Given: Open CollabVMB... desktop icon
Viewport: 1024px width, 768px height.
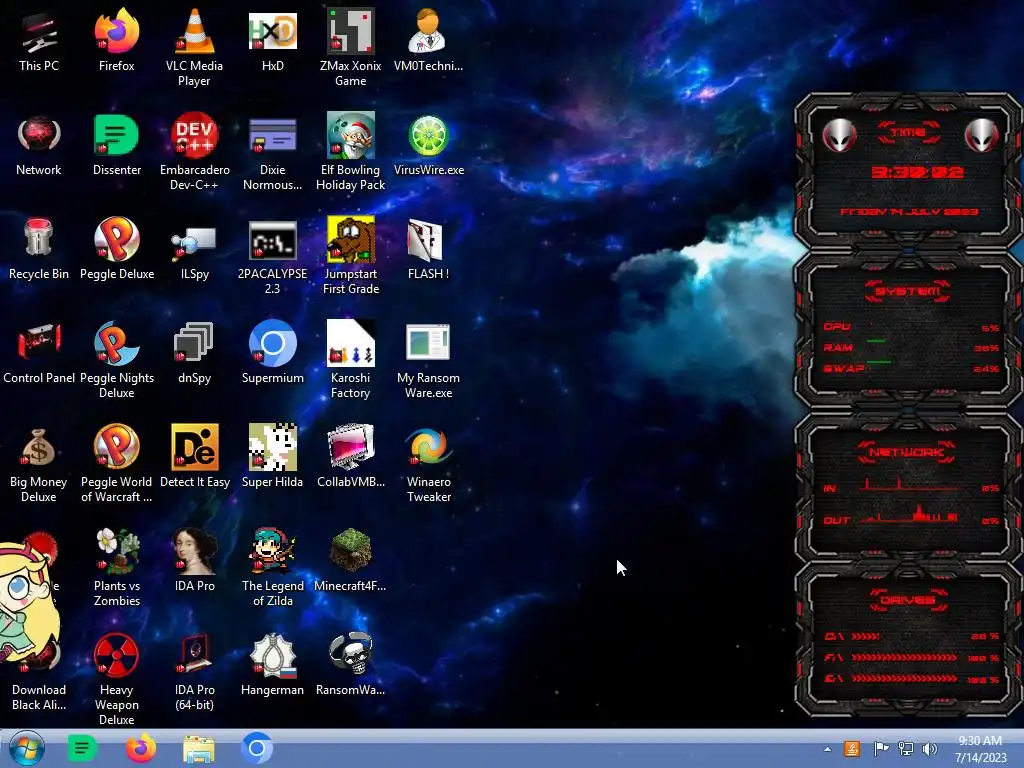Looking at the screenshot, I should [x=351, y=457].
